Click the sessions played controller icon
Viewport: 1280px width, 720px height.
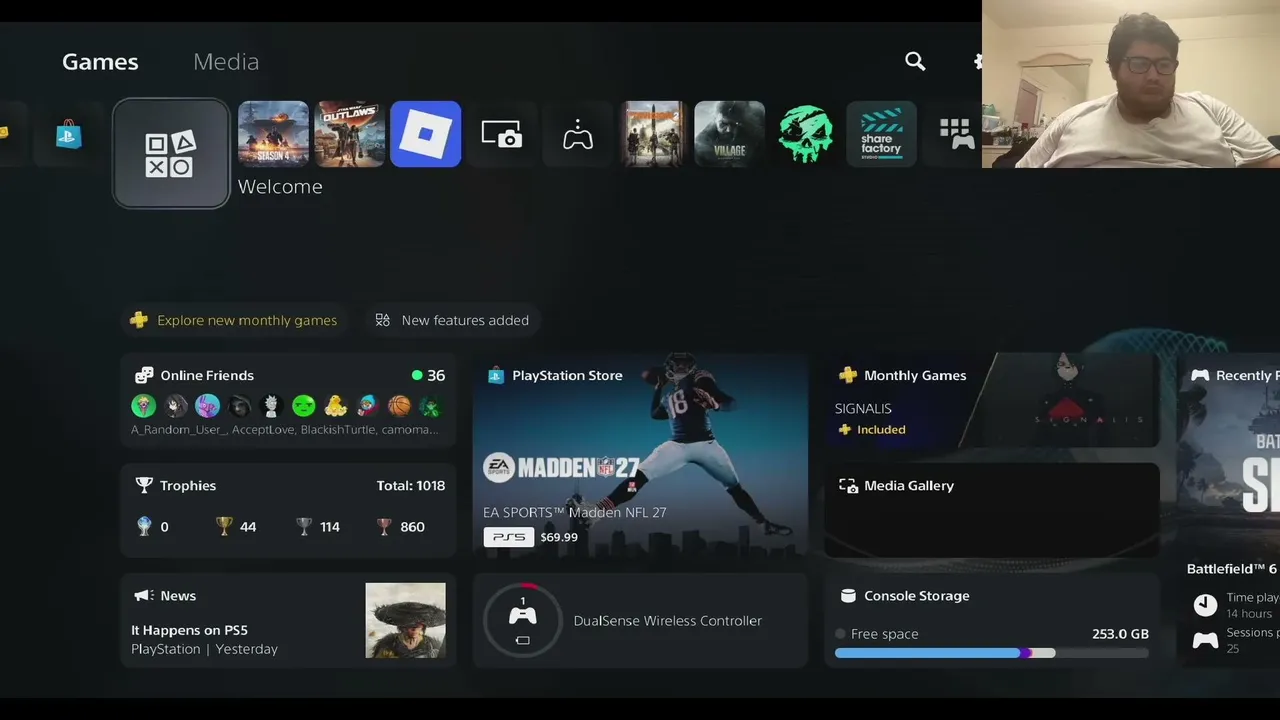click(1206, 640)
